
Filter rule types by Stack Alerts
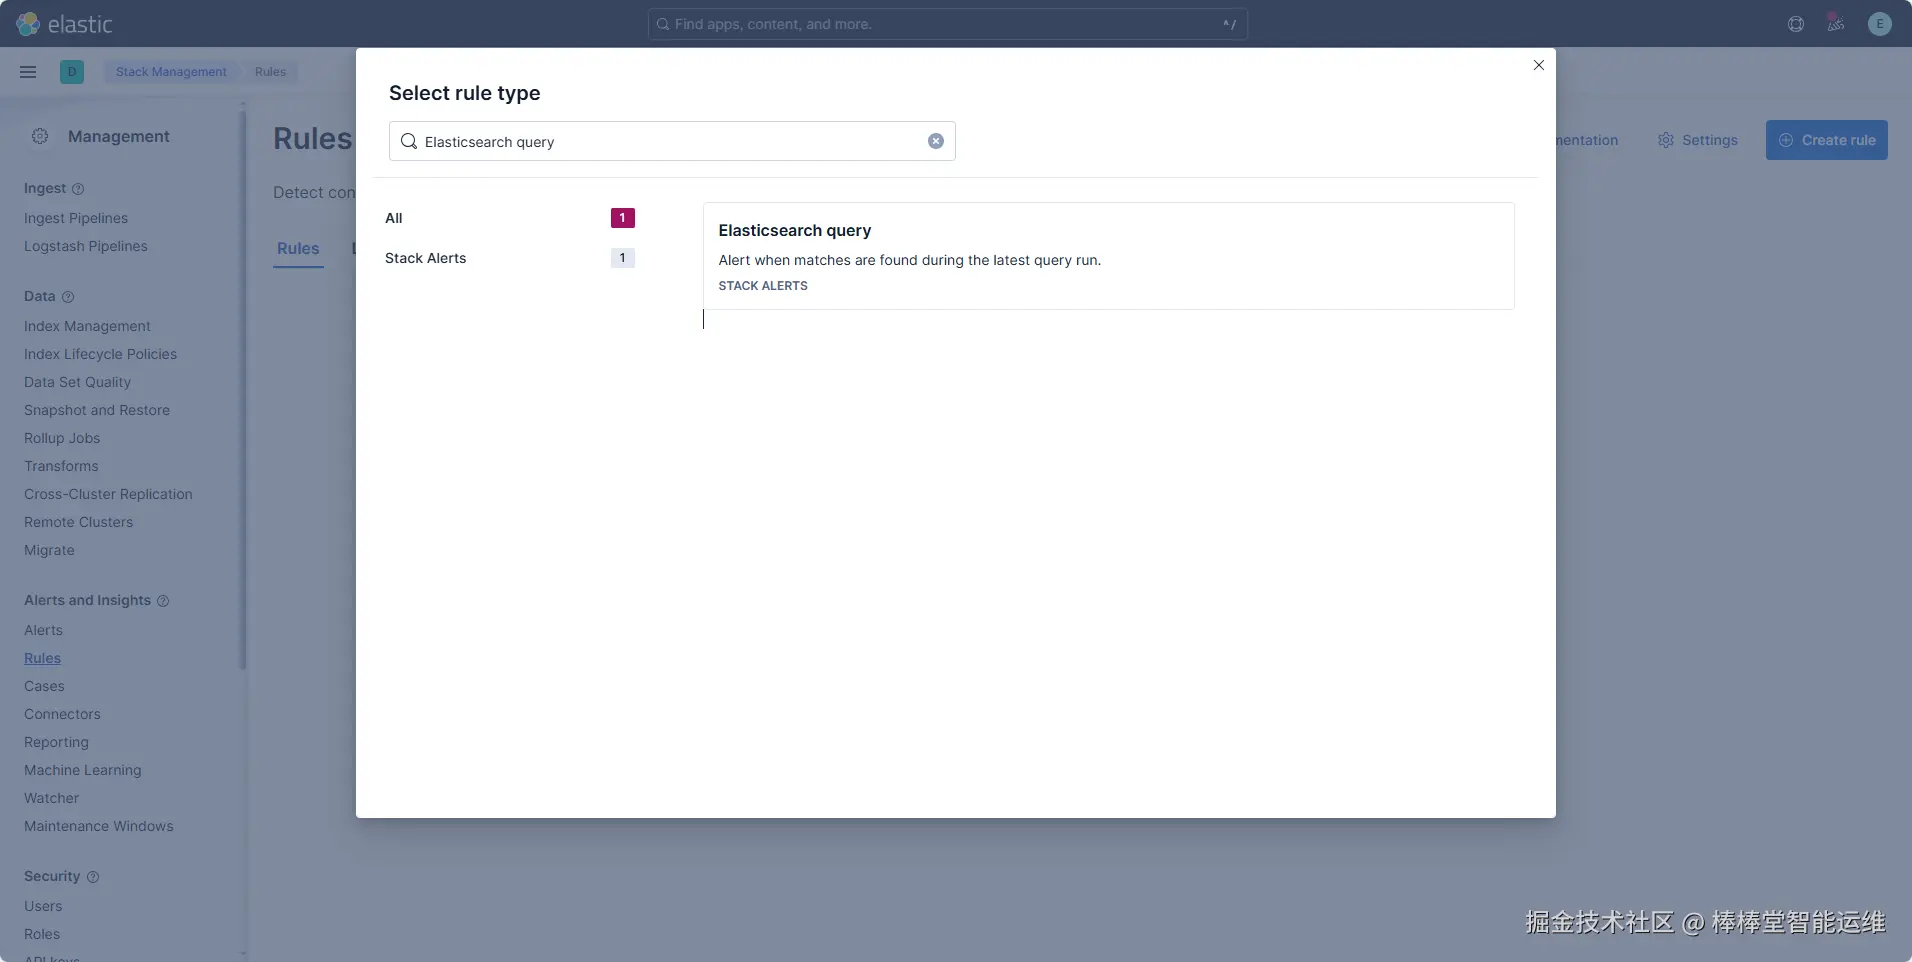click(510, 258)
